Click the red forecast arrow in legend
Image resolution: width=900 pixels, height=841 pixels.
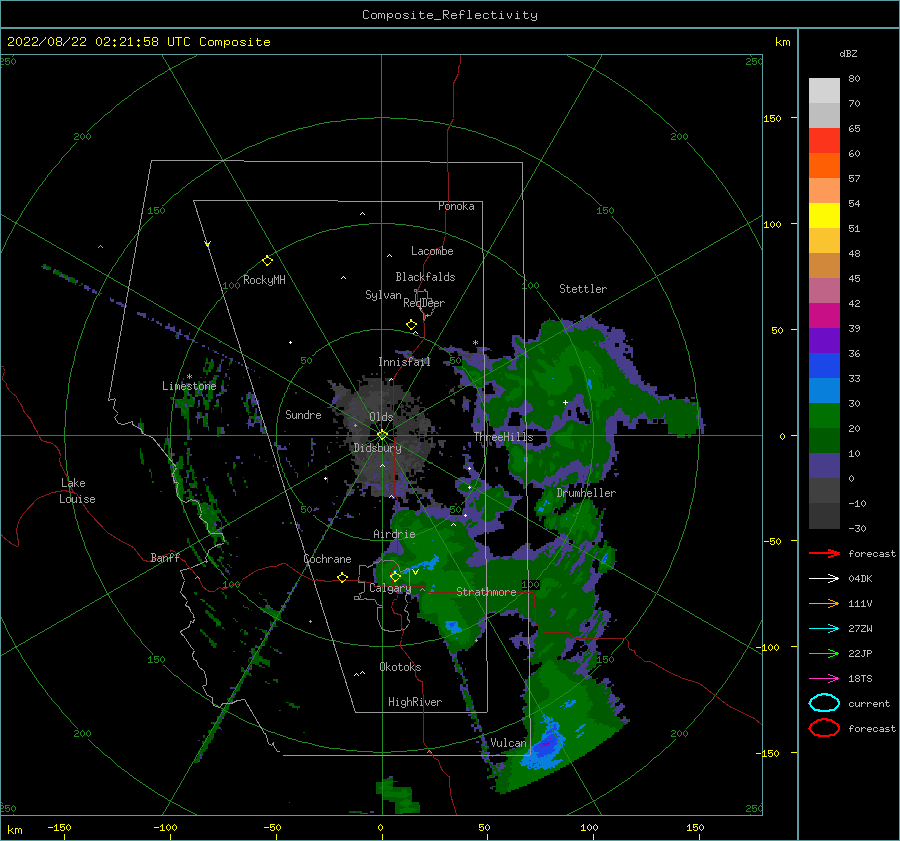824,553
